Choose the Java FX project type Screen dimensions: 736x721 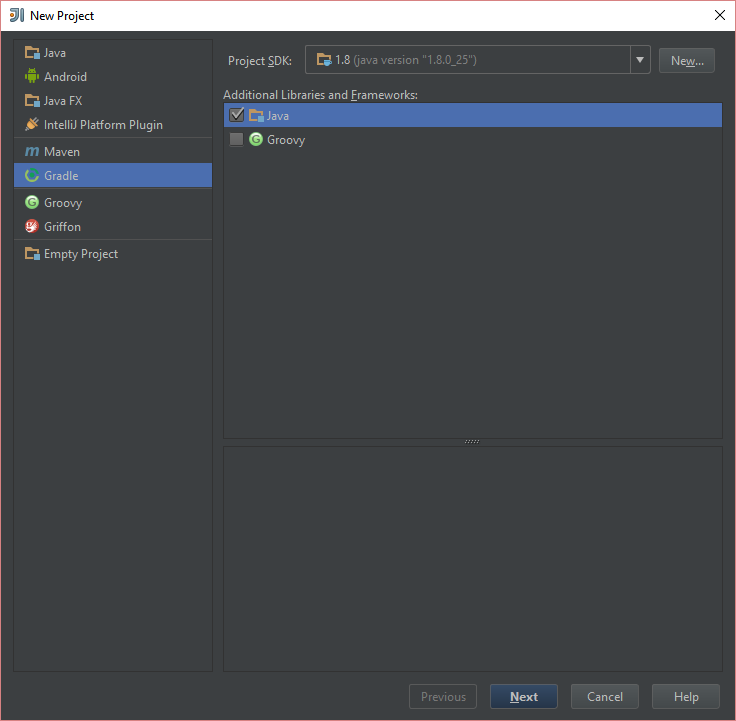click(113, 100)
